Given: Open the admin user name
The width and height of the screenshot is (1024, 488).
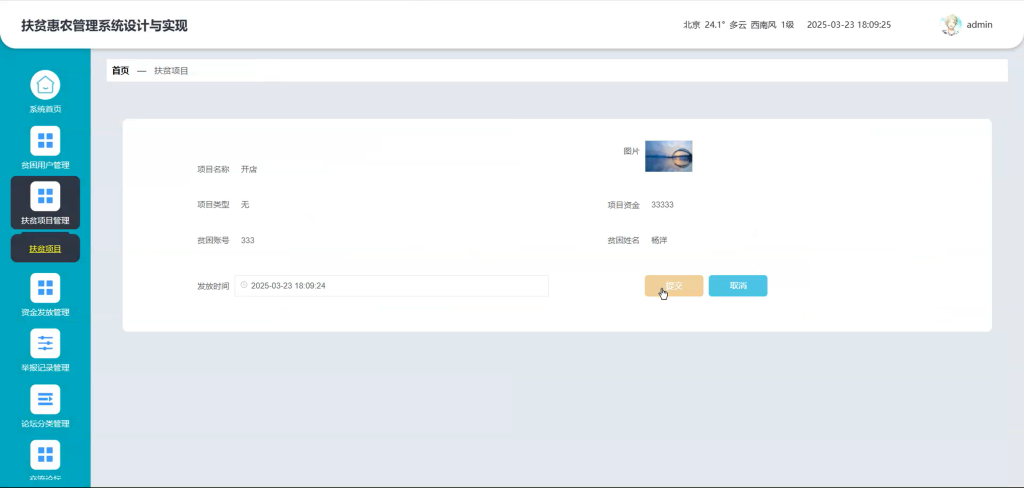Looking at the screenshot, I should [x=980, y=25].
